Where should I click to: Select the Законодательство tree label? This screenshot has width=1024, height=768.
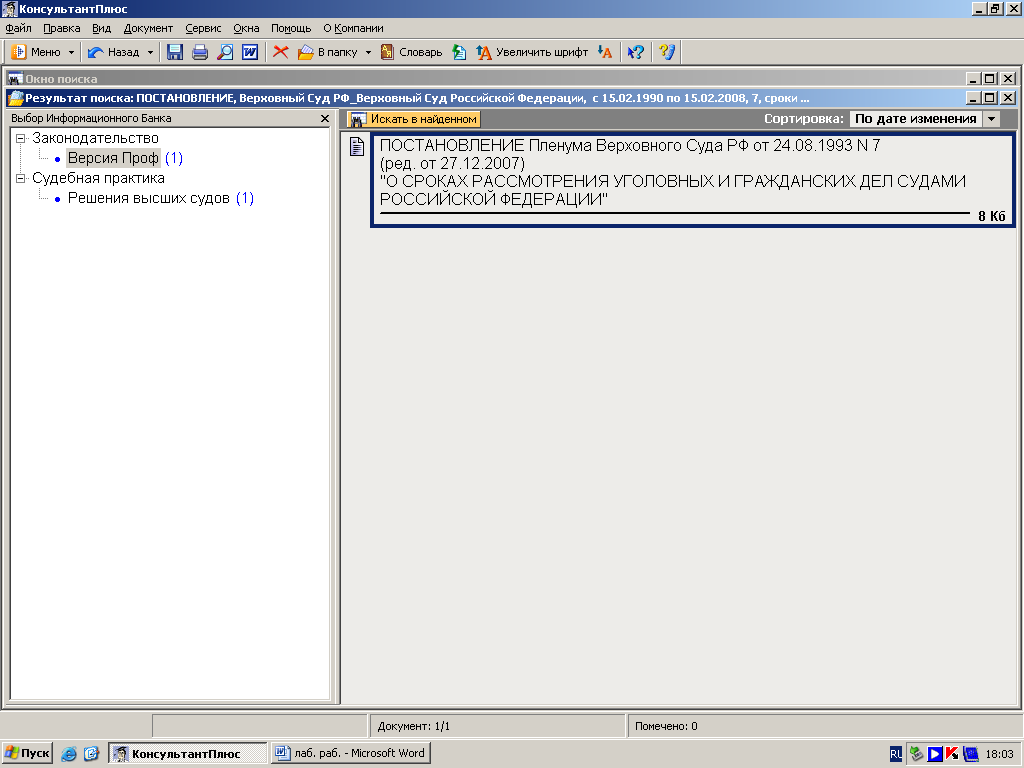[95, 138]
